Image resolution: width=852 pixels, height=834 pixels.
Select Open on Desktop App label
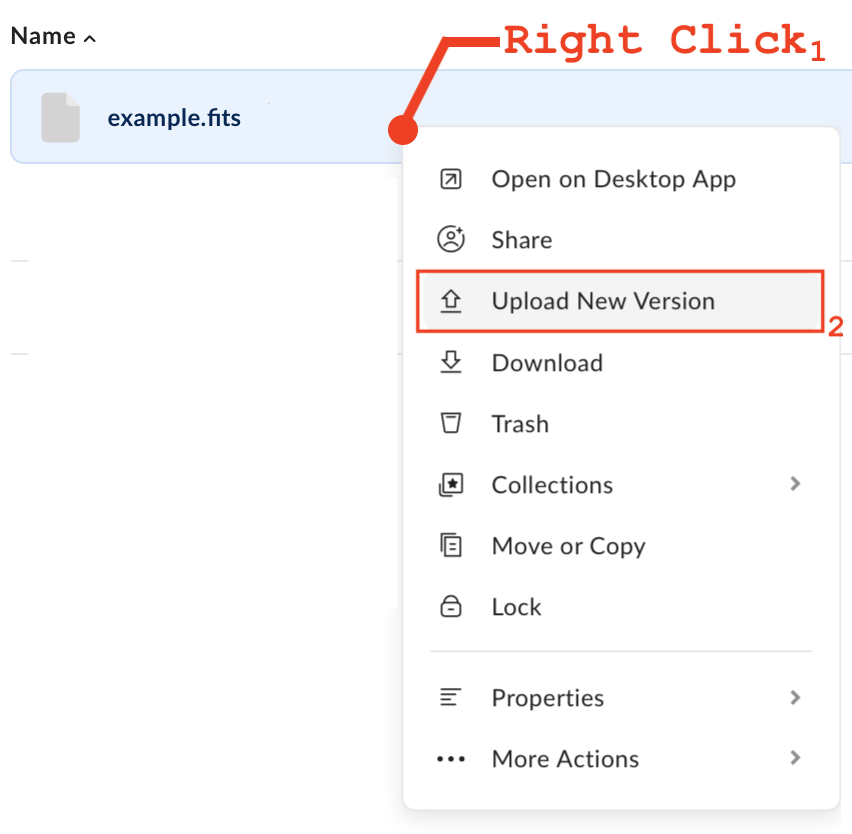click(x=613, y=180)
